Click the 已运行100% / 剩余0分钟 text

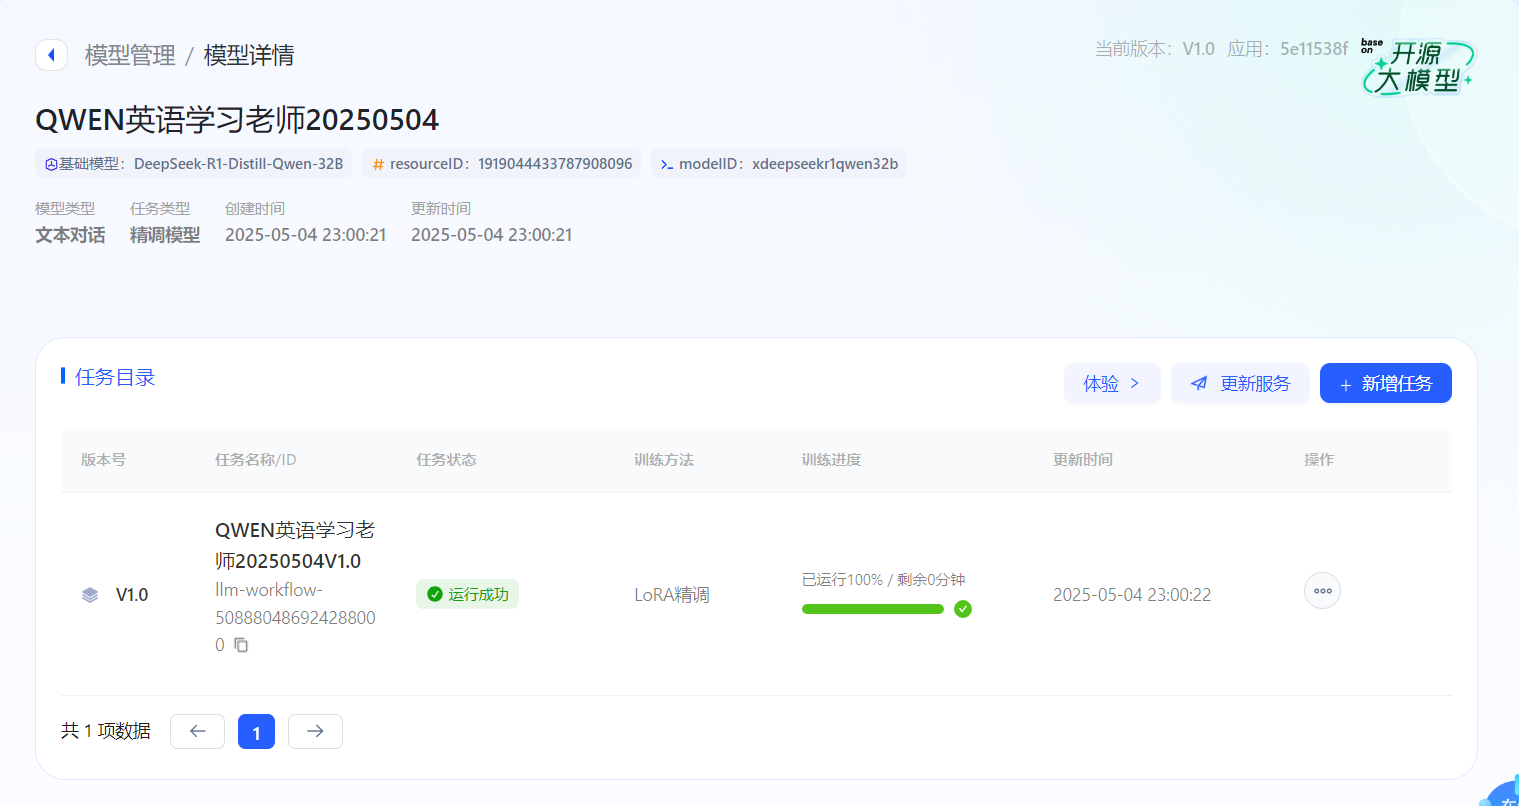click(884, 579)
